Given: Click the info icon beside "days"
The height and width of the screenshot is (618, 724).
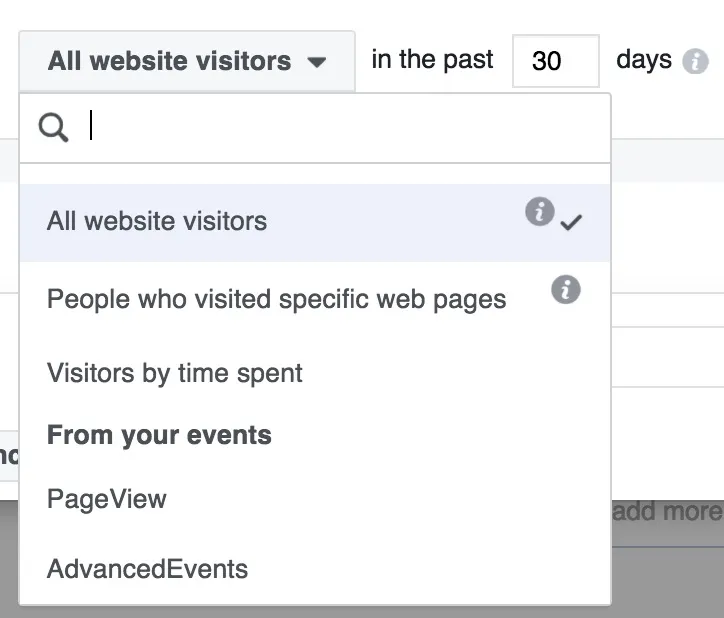Looking at the screenshot, I should [x=695, y=61].
